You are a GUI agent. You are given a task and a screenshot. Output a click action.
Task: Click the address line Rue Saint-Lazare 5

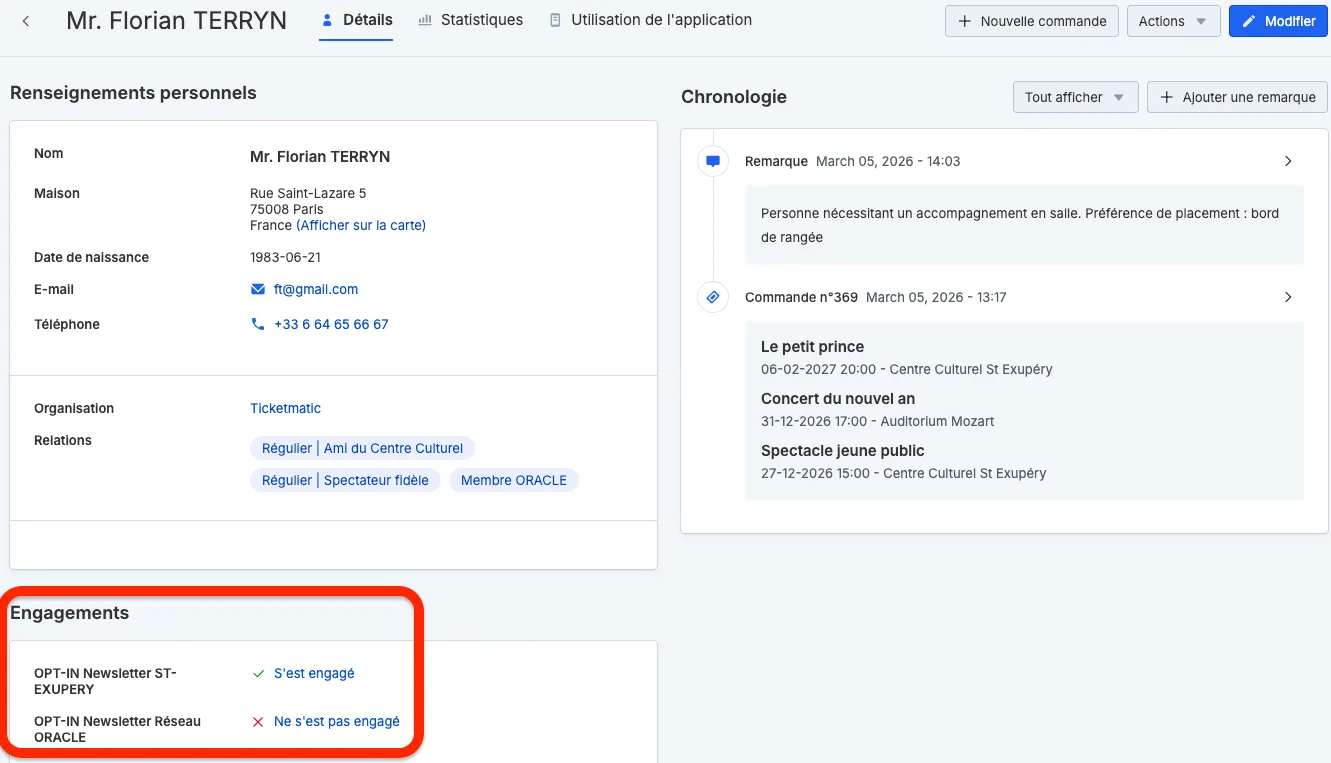[x=308, y=194]
